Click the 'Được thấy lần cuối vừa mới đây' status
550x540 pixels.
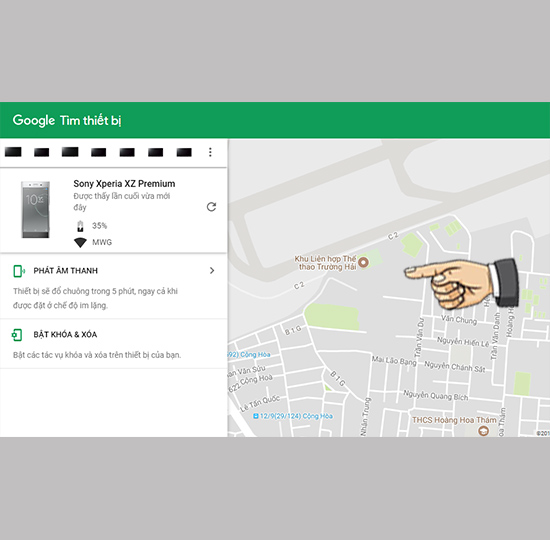pos(122,202)
